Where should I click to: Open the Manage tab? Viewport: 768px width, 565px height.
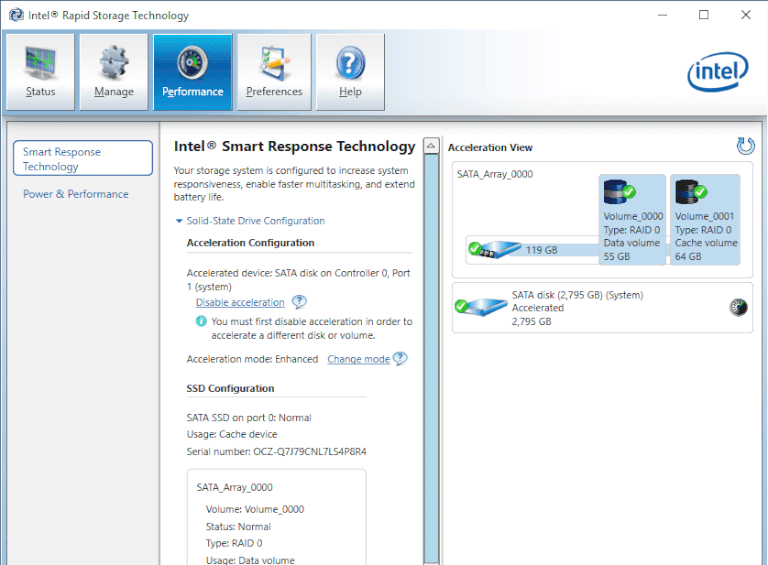[x=114, y=72]
